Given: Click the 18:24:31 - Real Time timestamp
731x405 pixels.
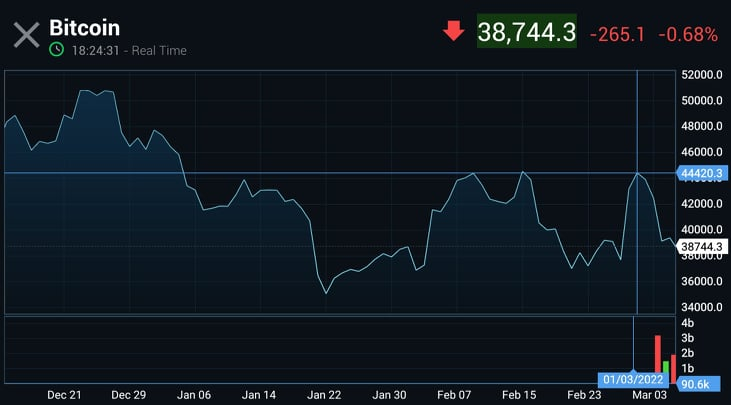Looking at the screenshot, I should [x=129, y=50].
